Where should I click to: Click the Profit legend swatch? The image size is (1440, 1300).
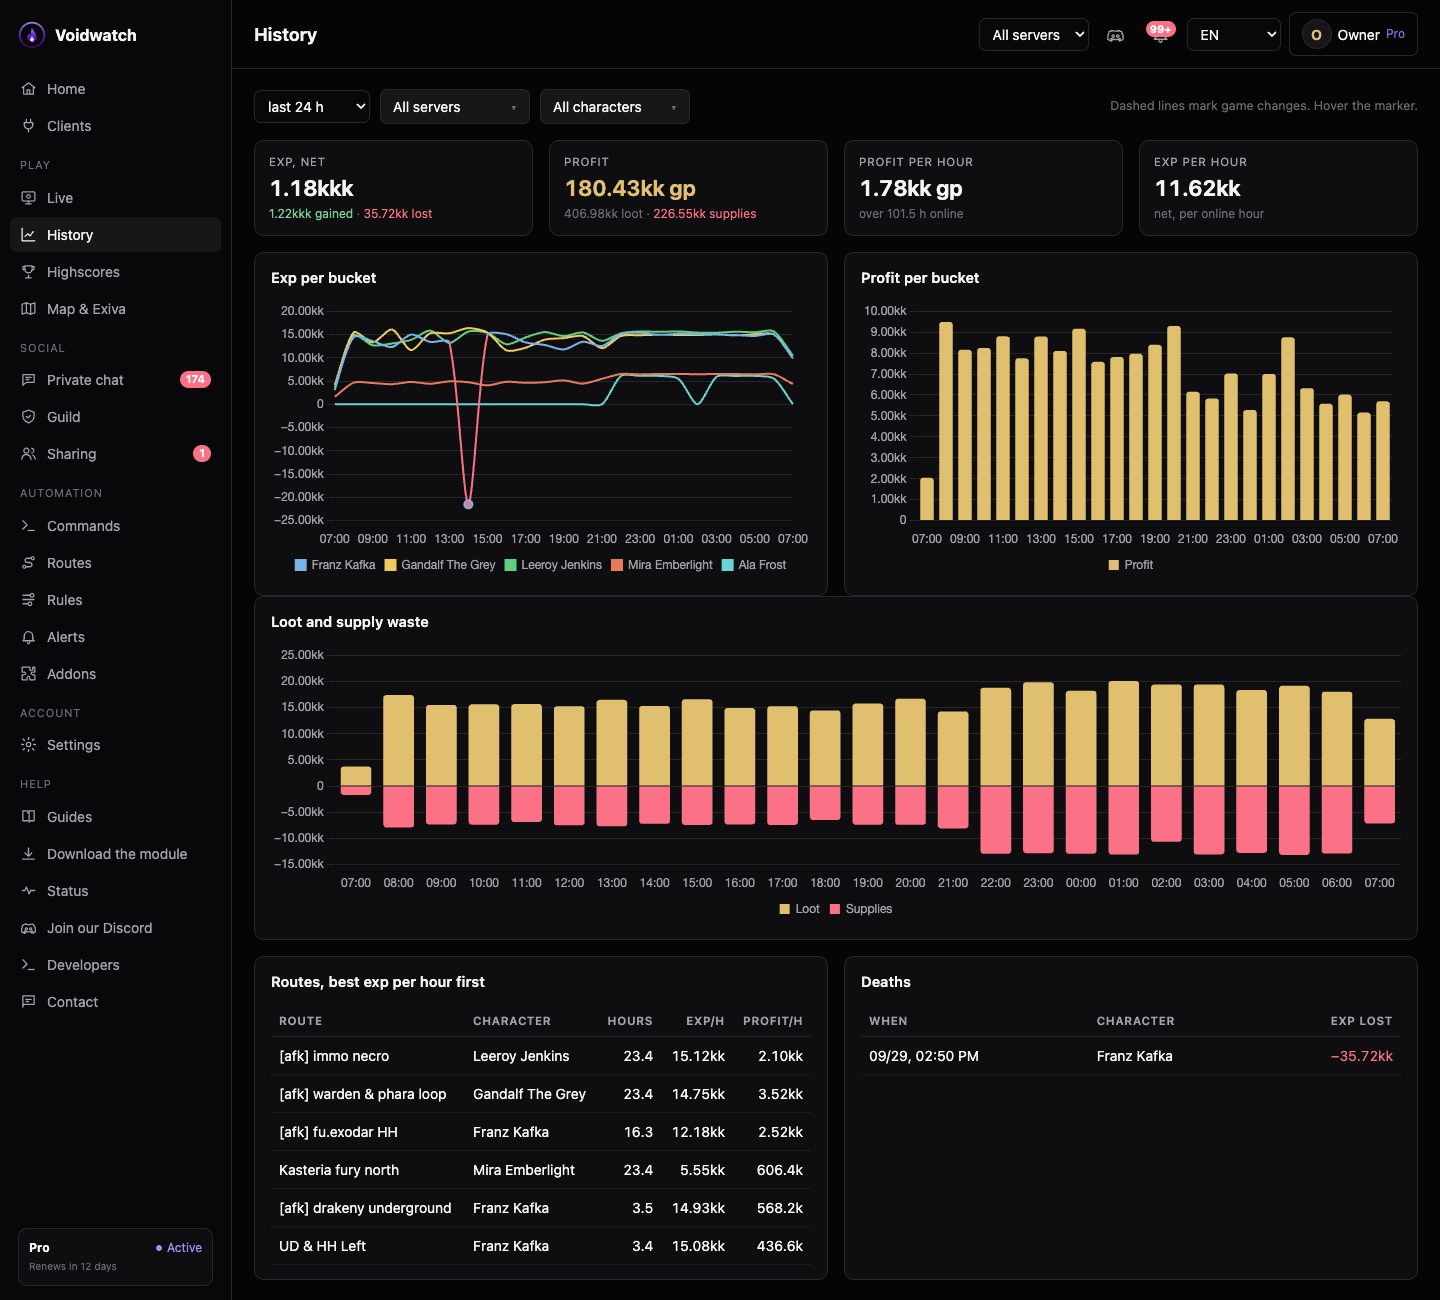point(1114,565)
